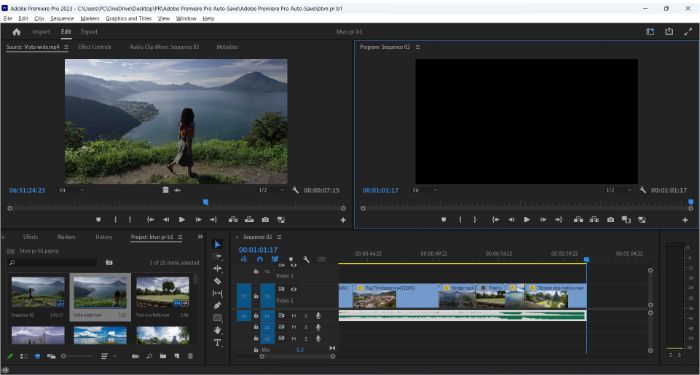Open Program monitor wrench settings

(x=642, y=190)
